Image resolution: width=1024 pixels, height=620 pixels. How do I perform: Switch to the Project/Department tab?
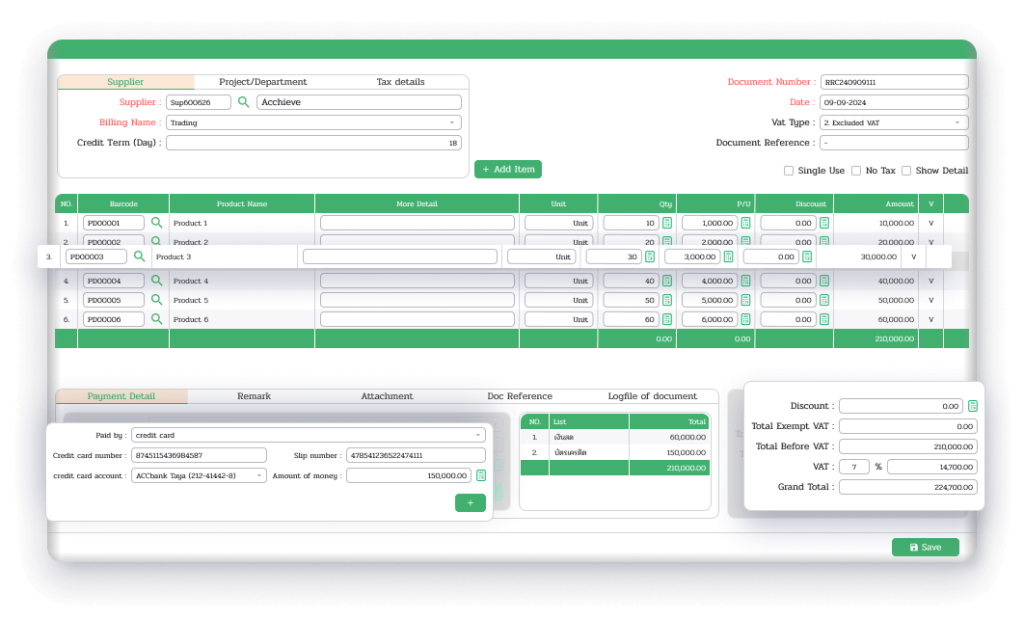coord(263,82)
